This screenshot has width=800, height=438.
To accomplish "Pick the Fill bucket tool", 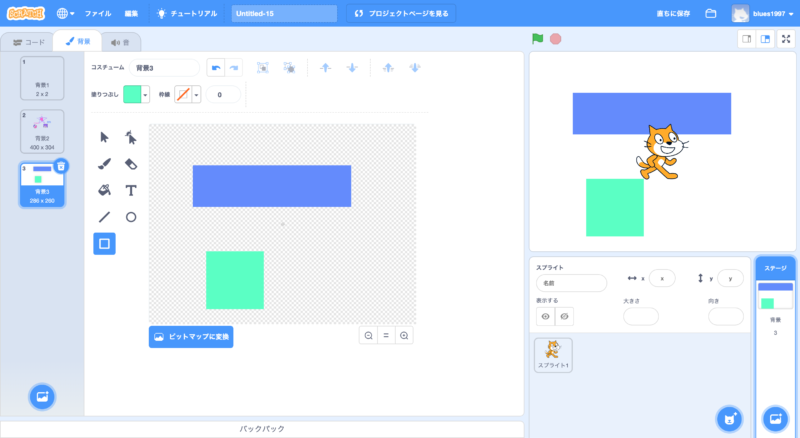I will tap(104, 190).
